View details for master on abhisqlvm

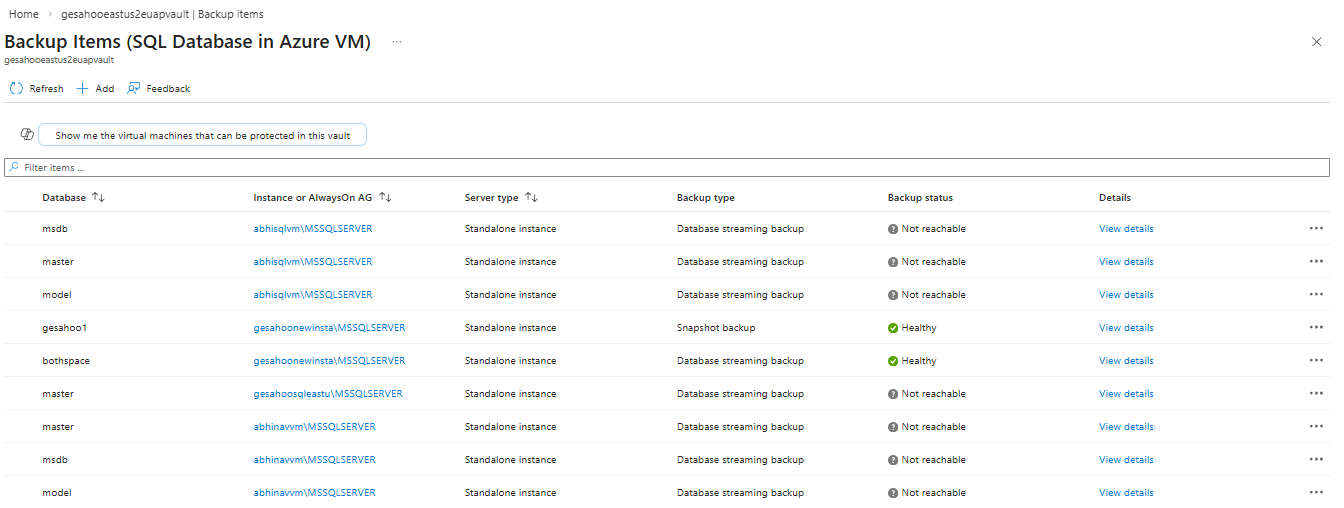tap(1126, 262)
